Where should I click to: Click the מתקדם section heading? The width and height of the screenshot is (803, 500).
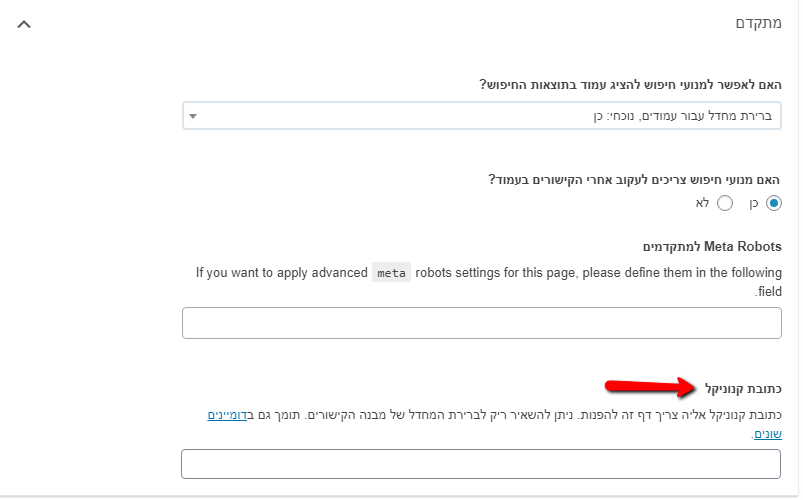(758, 23)
